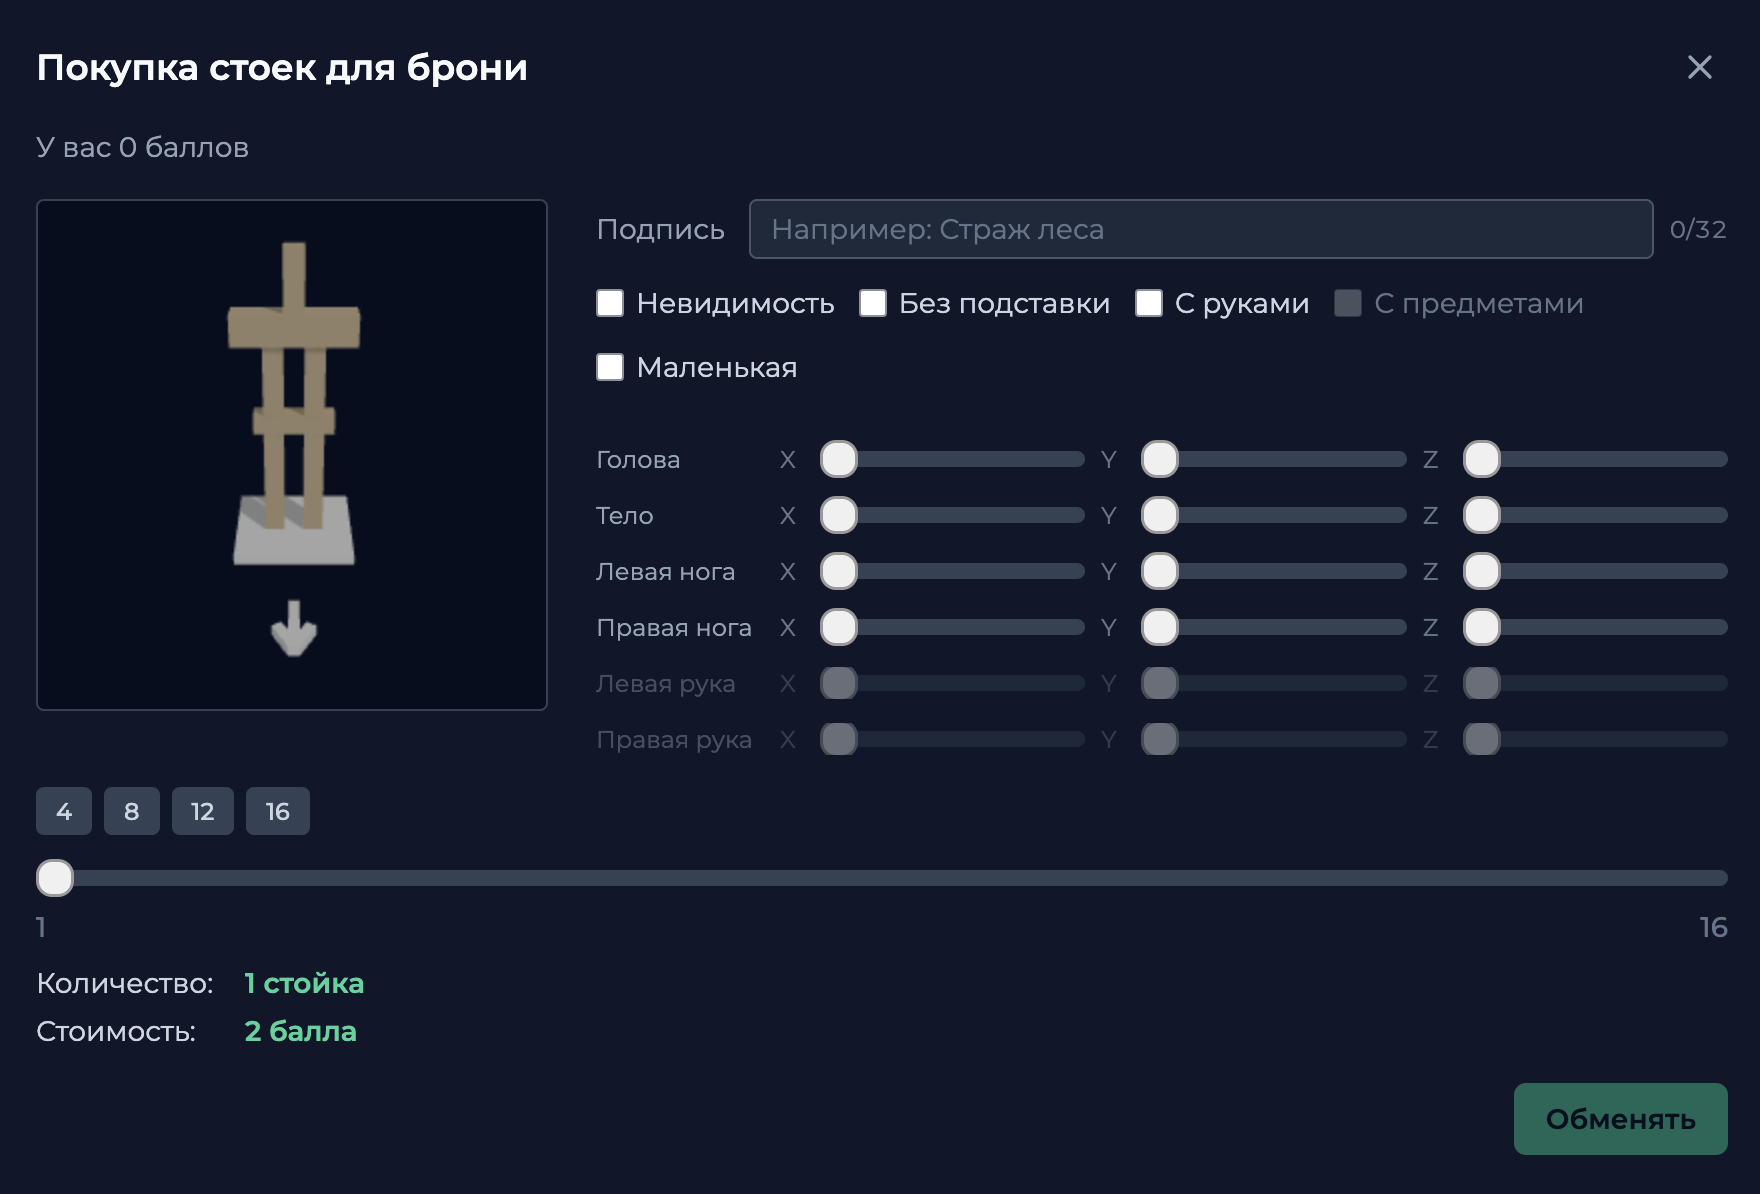Viewport: 1760px width, 1194px height.
Task: Focus the Подпись text field
Action: pyautogui.click(x=1200, y=229)
